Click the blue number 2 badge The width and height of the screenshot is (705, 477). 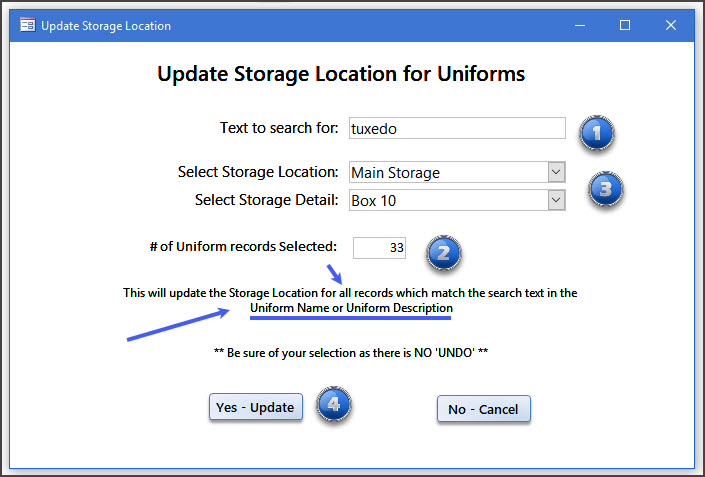click(x=444, y=253)
